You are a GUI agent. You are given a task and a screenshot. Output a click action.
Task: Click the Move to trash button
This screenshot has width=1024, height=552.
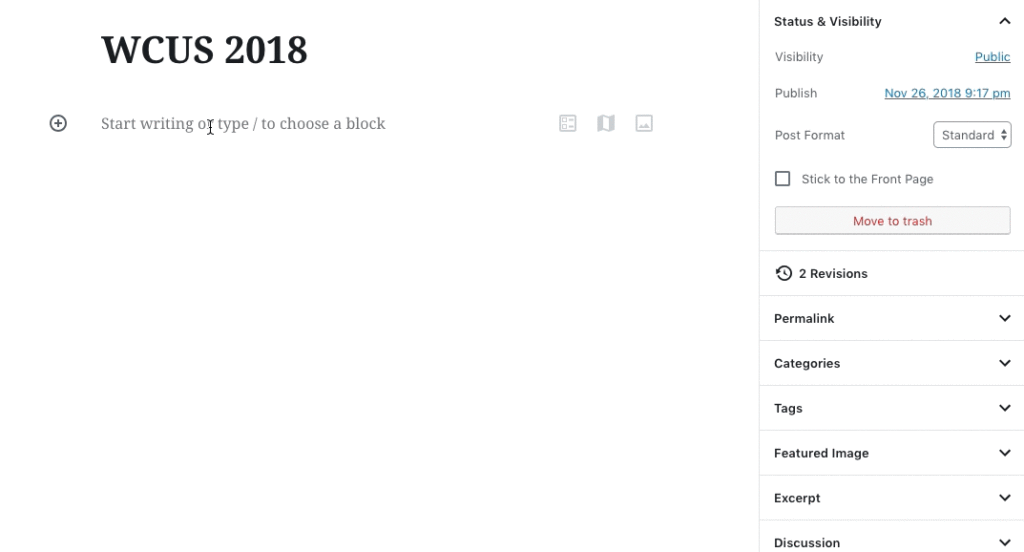(892, 221)
